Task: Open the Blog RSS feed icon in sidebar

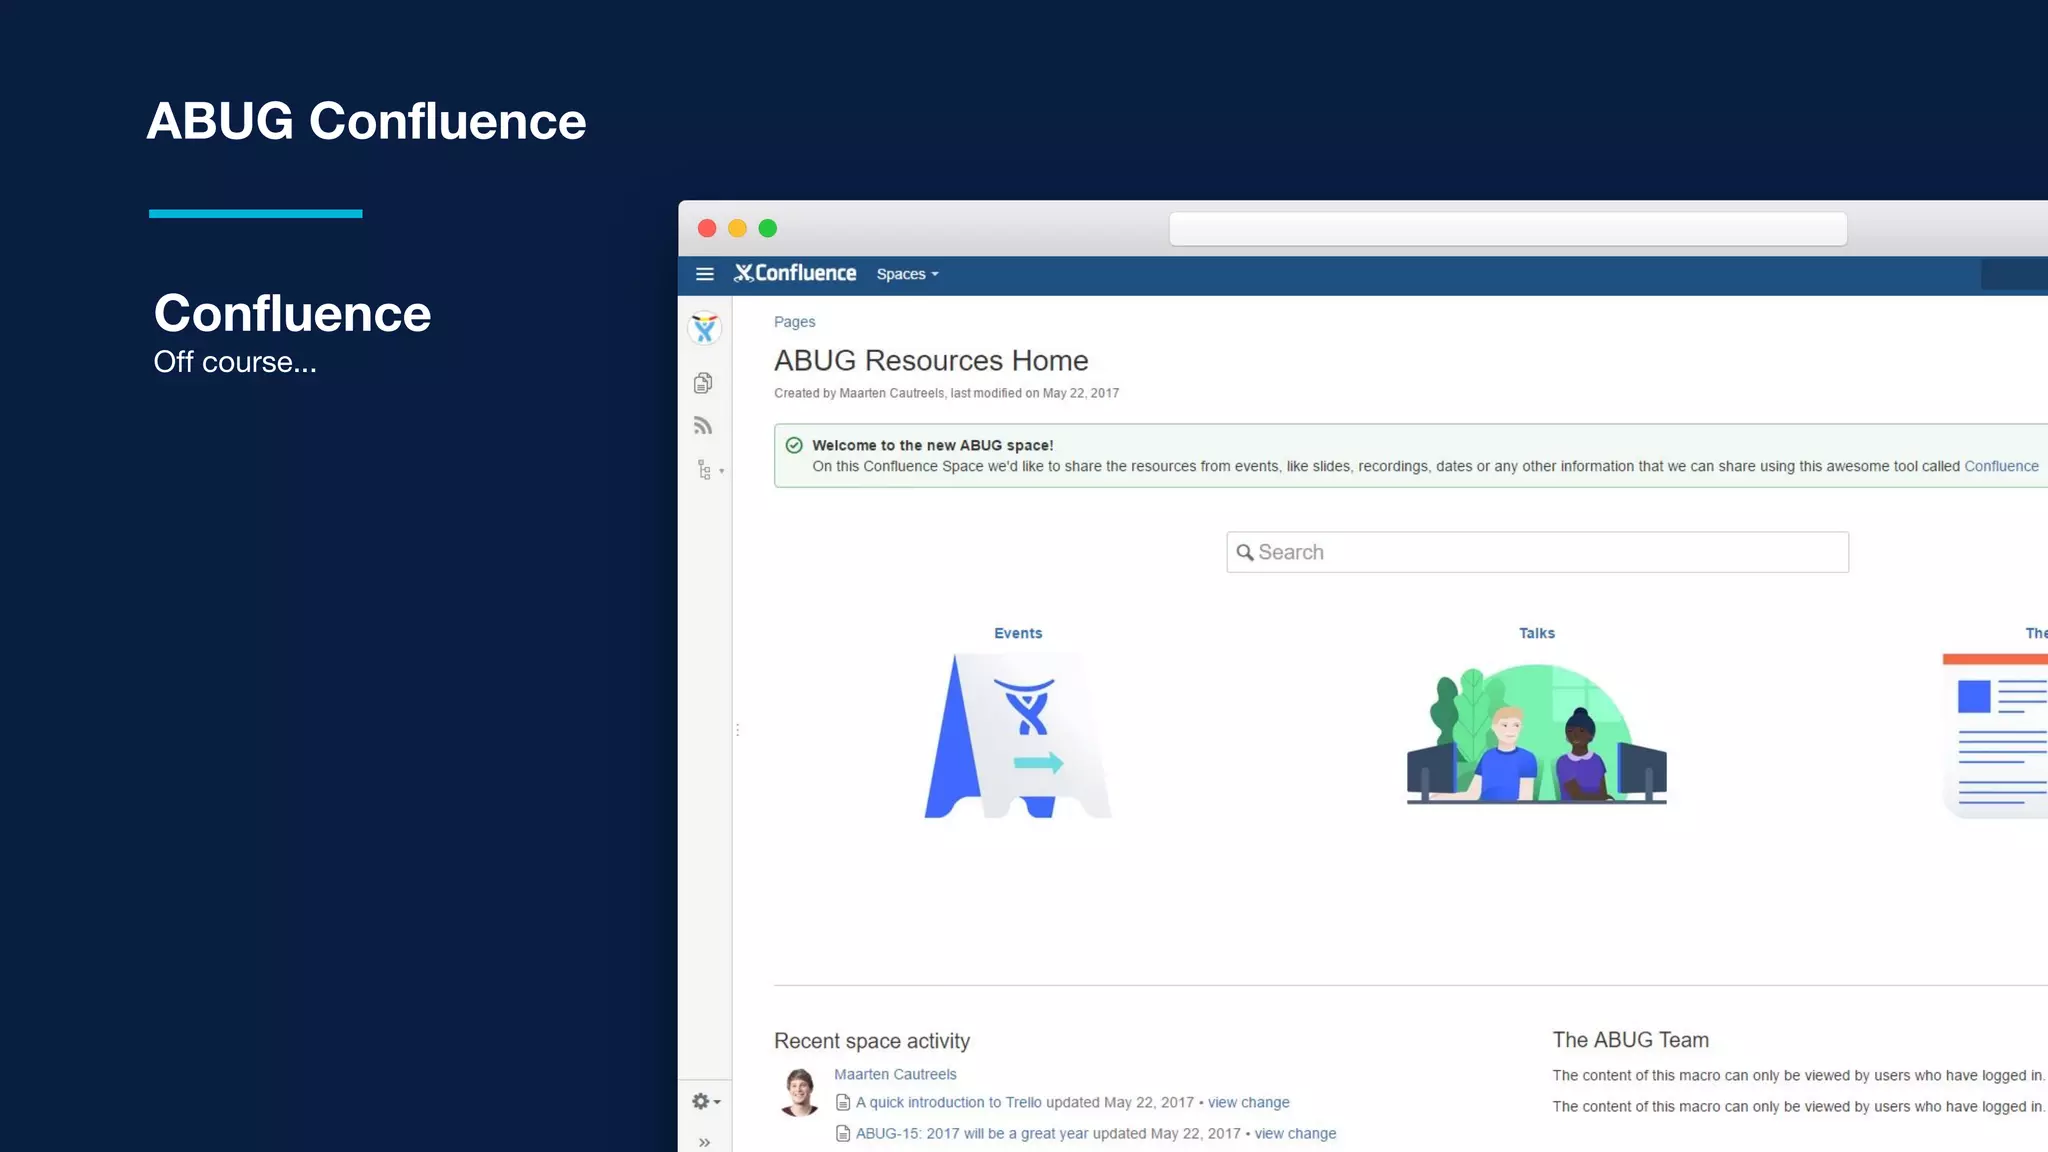Action: coord(703,426)
